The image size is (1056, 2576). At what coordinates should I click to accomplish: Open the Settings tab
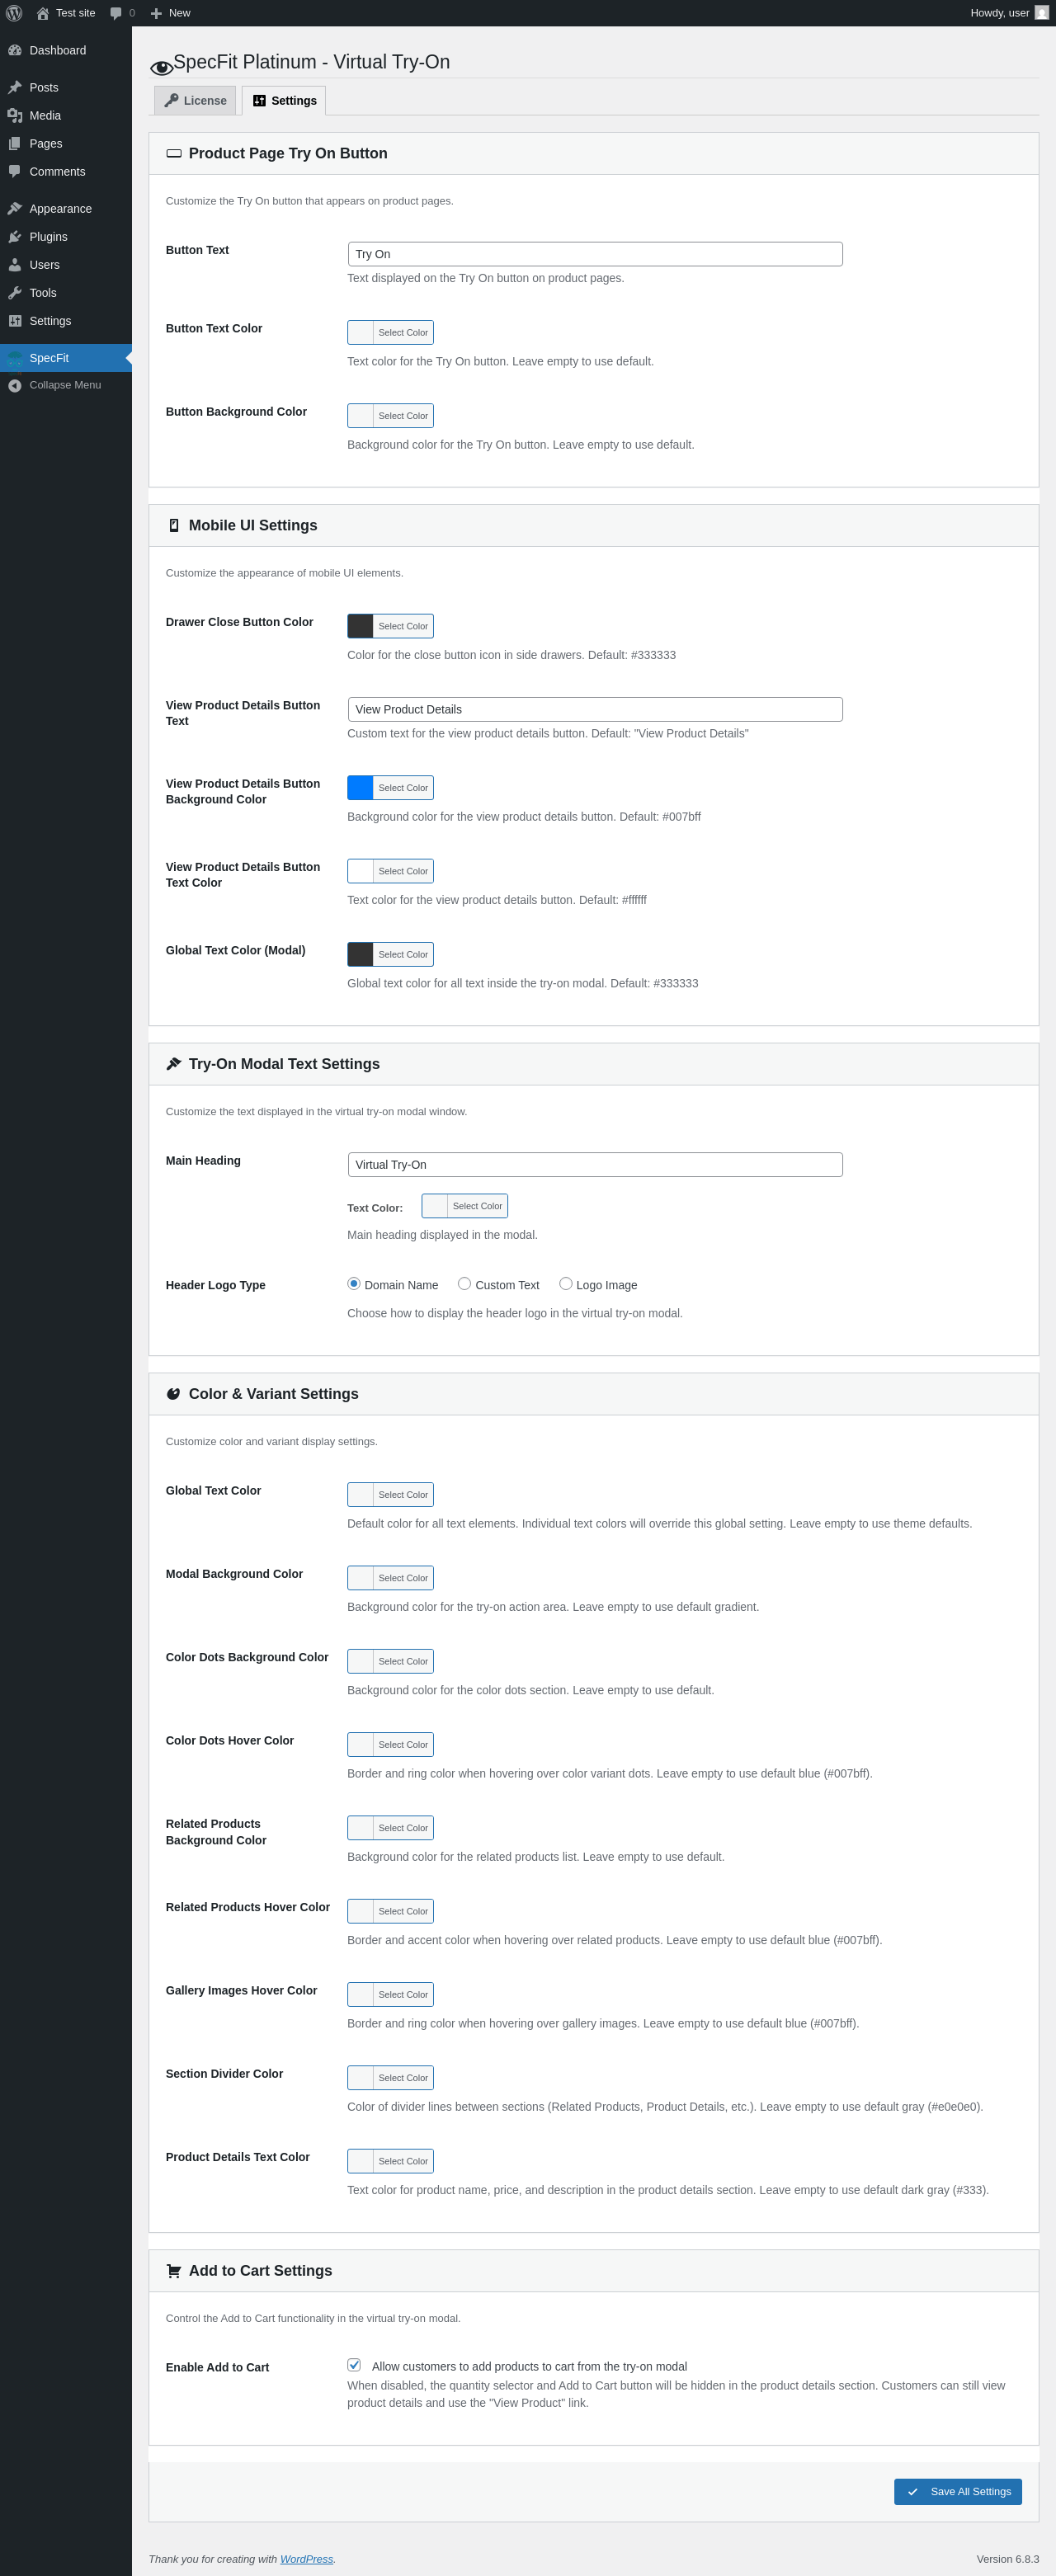pos(284,101)
